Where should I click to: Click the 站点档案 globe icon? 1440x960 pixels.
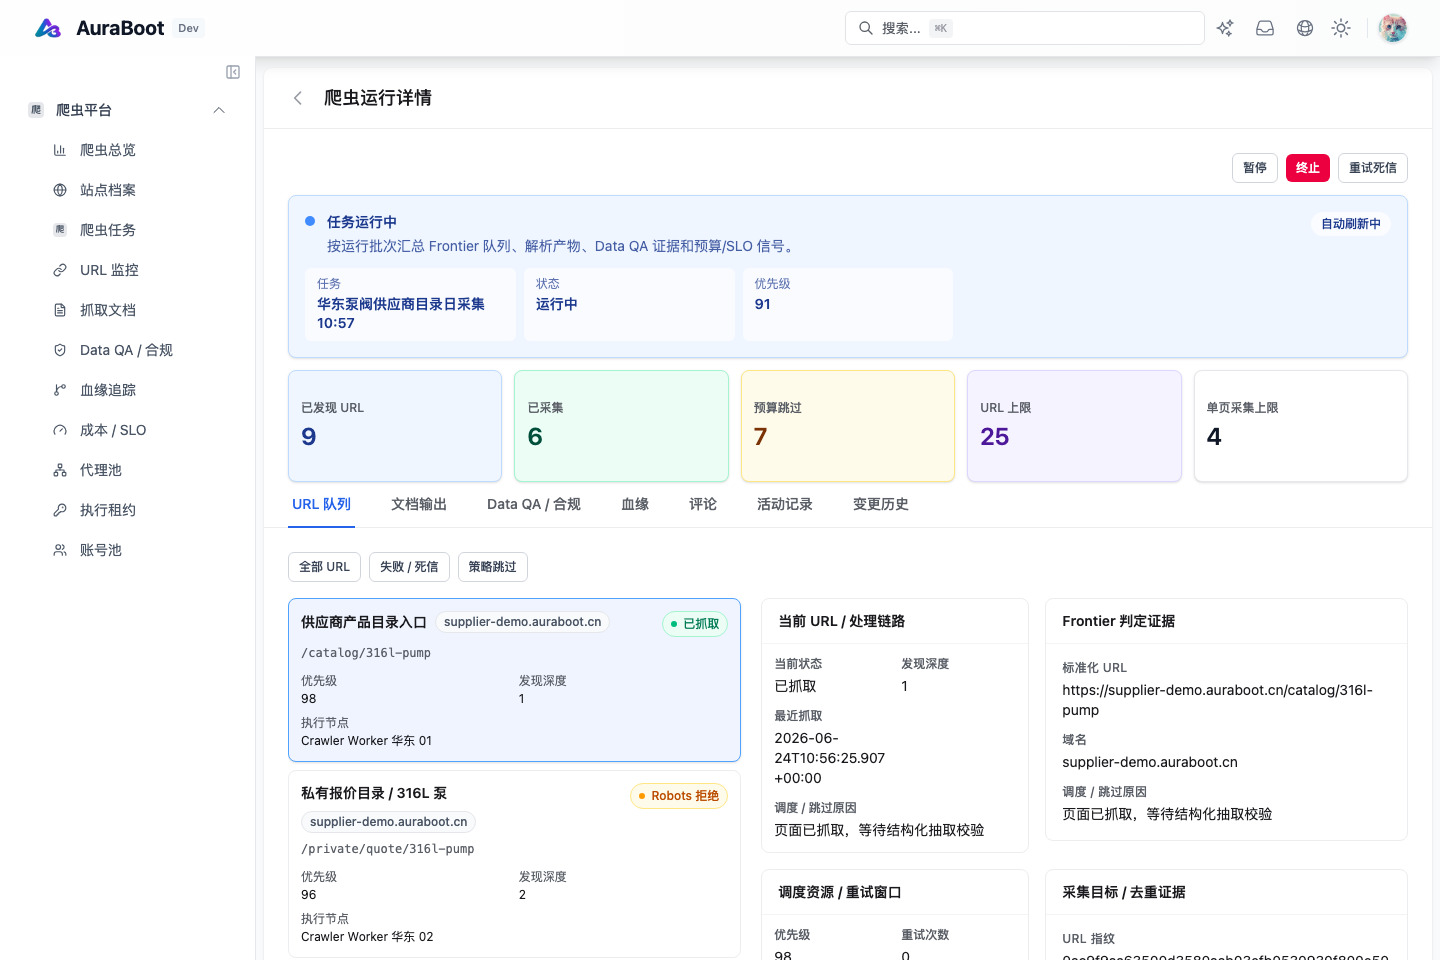(x=60, y=190)
